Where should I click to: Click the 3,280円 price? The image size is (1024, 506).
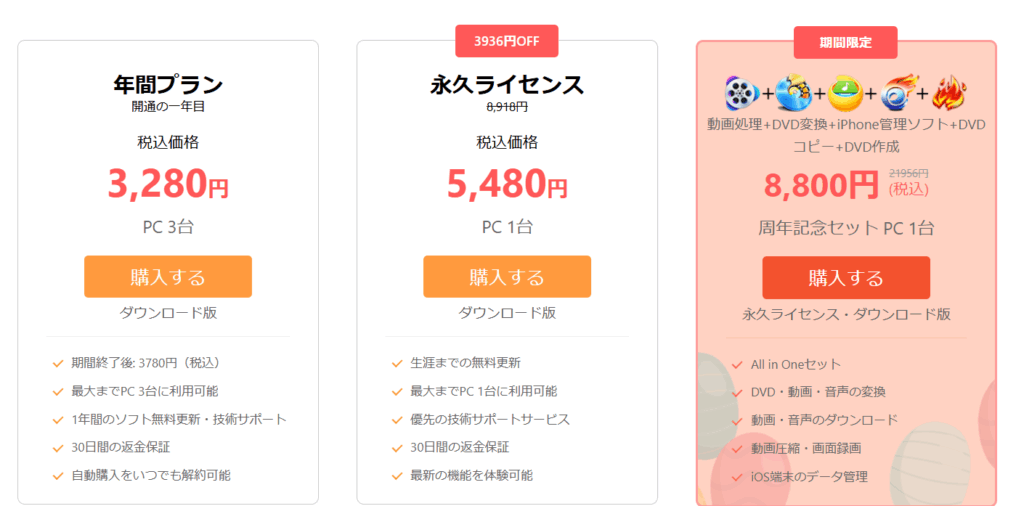168,185
